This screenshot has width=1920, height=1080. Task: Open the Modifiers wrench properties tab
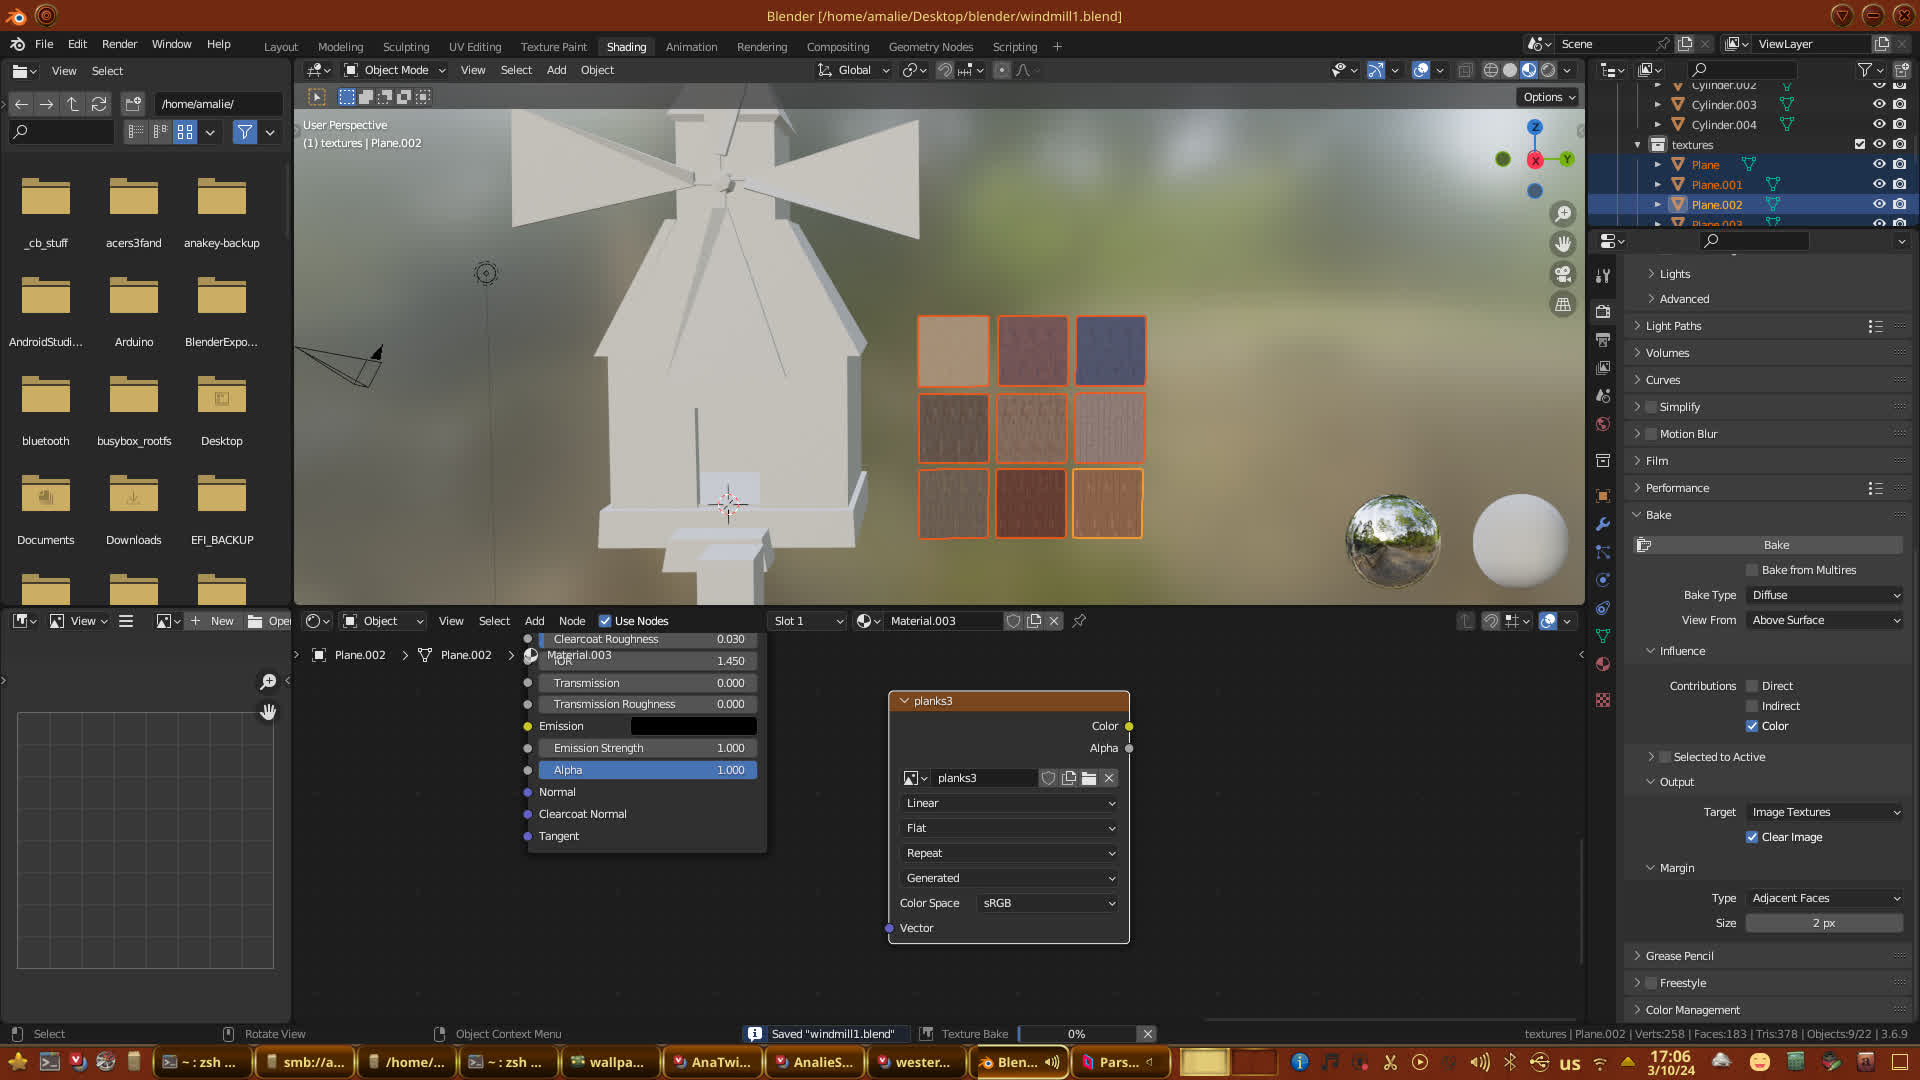(1603, 524)
